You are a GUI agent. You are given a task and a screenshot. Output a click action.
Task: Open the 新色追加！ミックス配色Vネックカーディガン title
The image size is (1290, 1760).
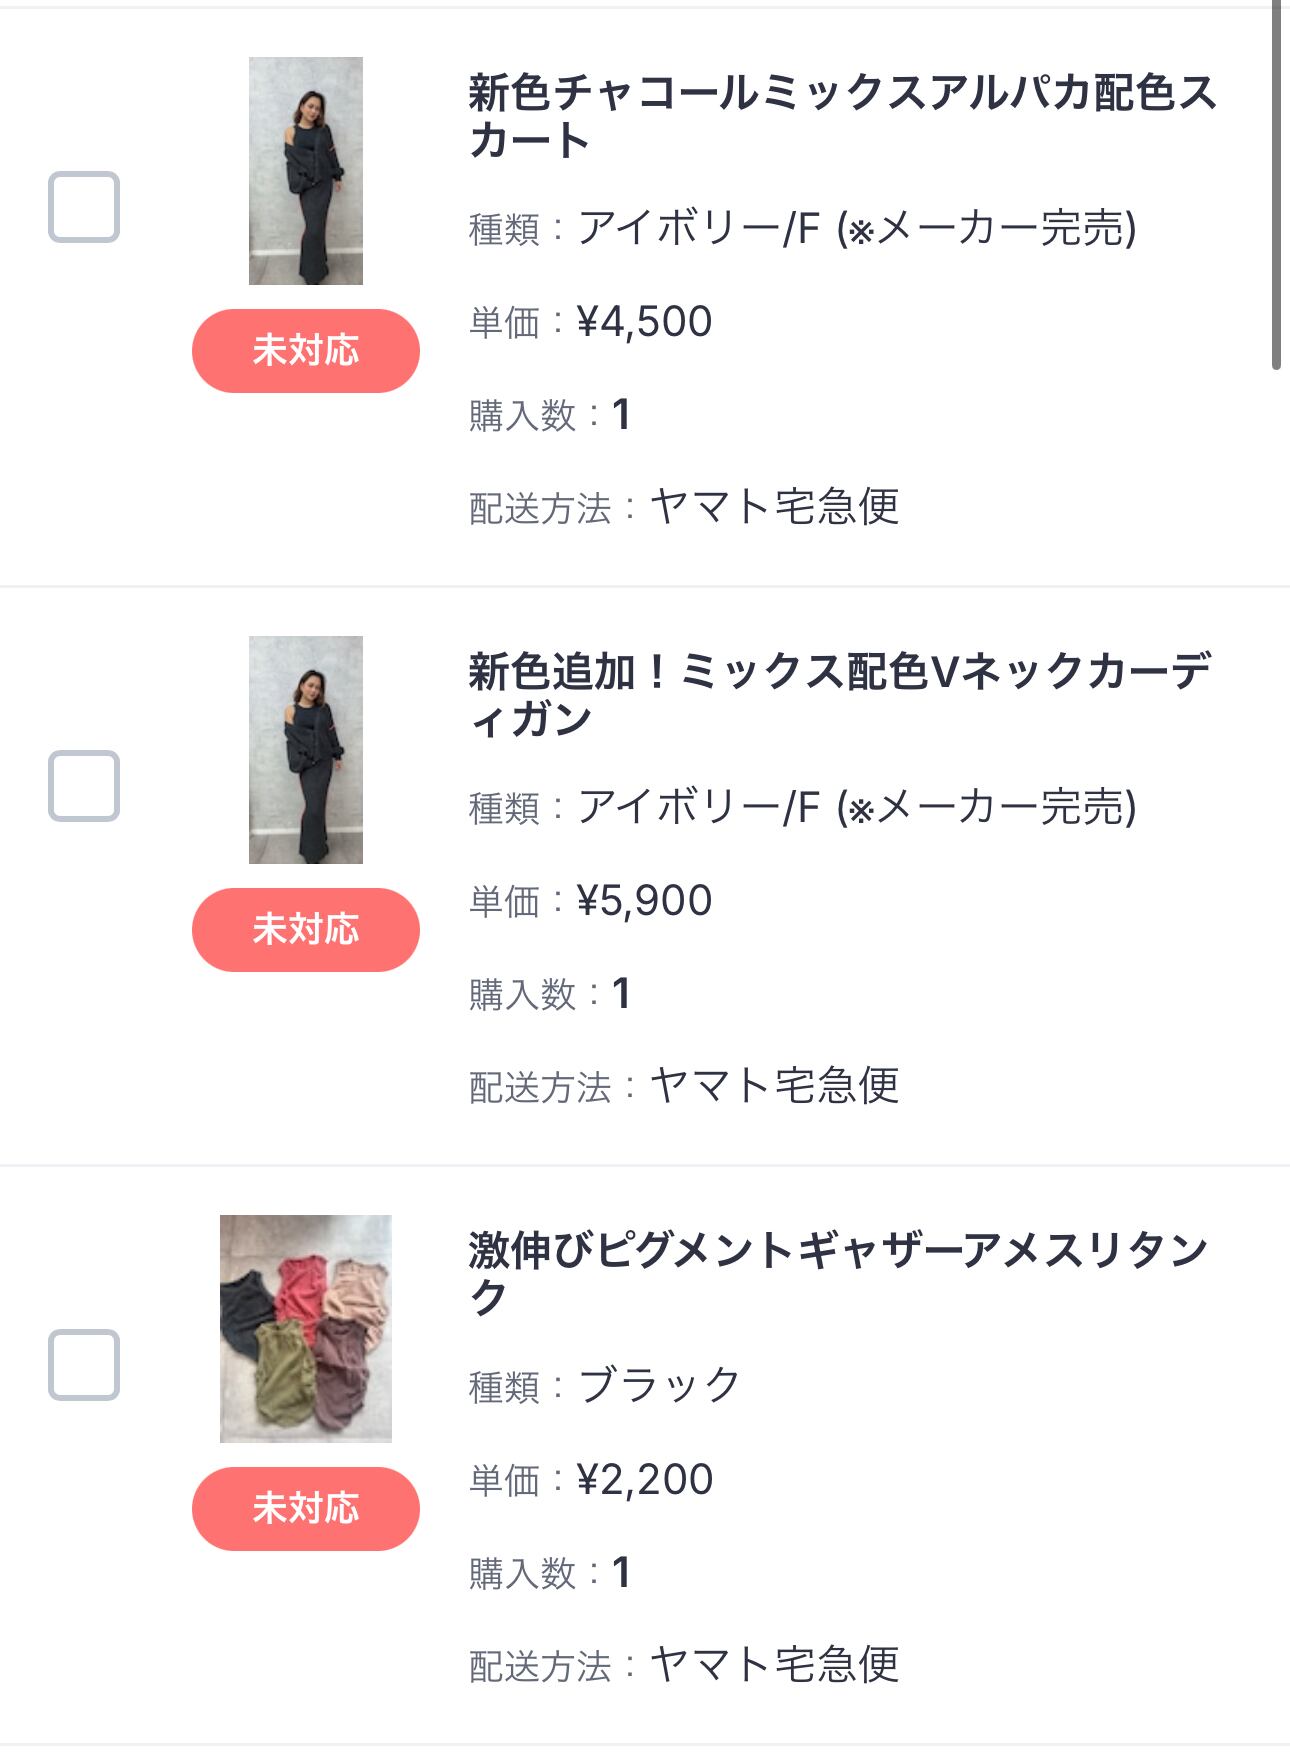pos(840,695)
